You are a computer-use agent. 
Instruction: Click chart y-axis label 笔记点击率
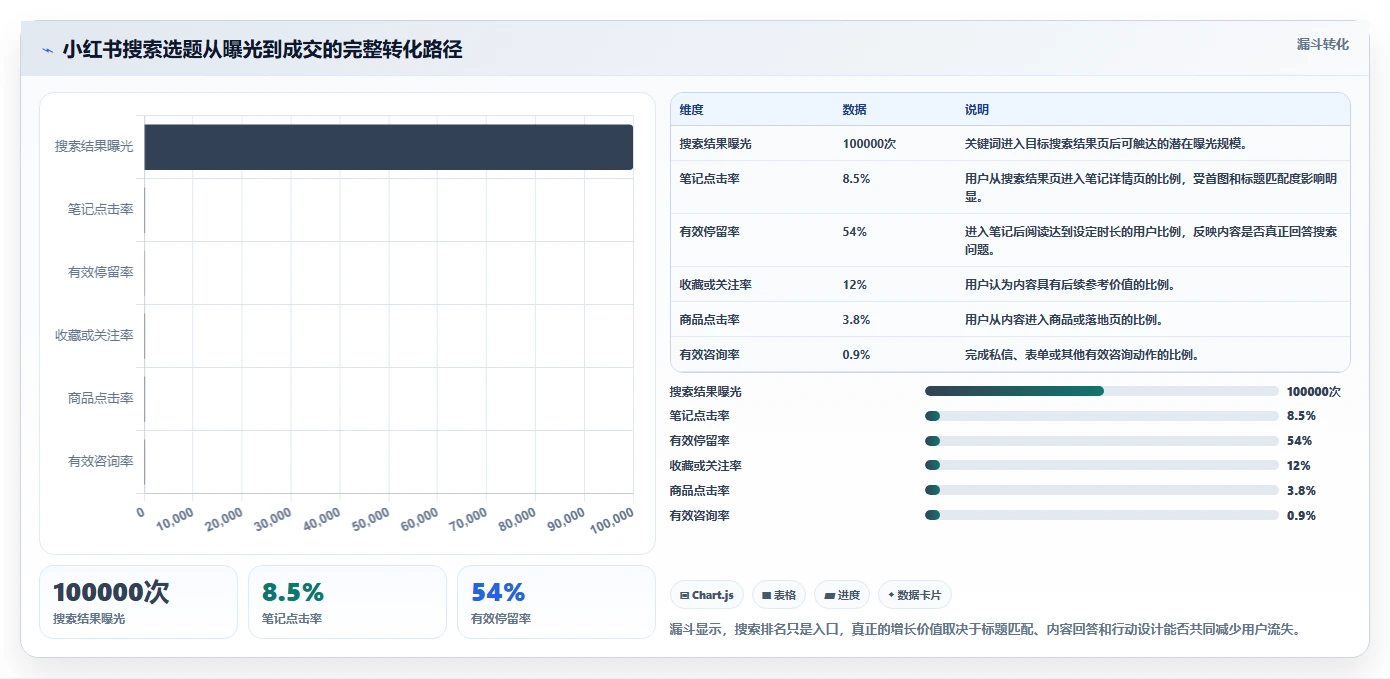coord(100,209)
